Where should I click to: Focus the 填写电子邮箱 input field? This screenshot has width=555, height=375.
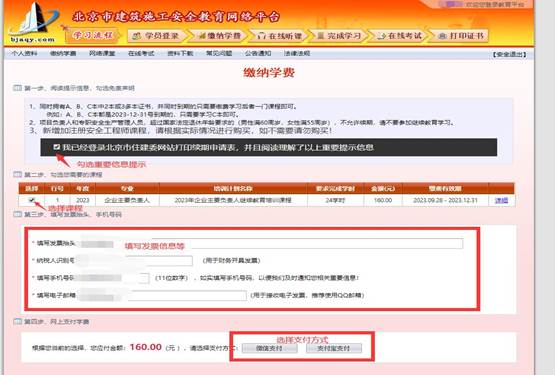(162, 295)
